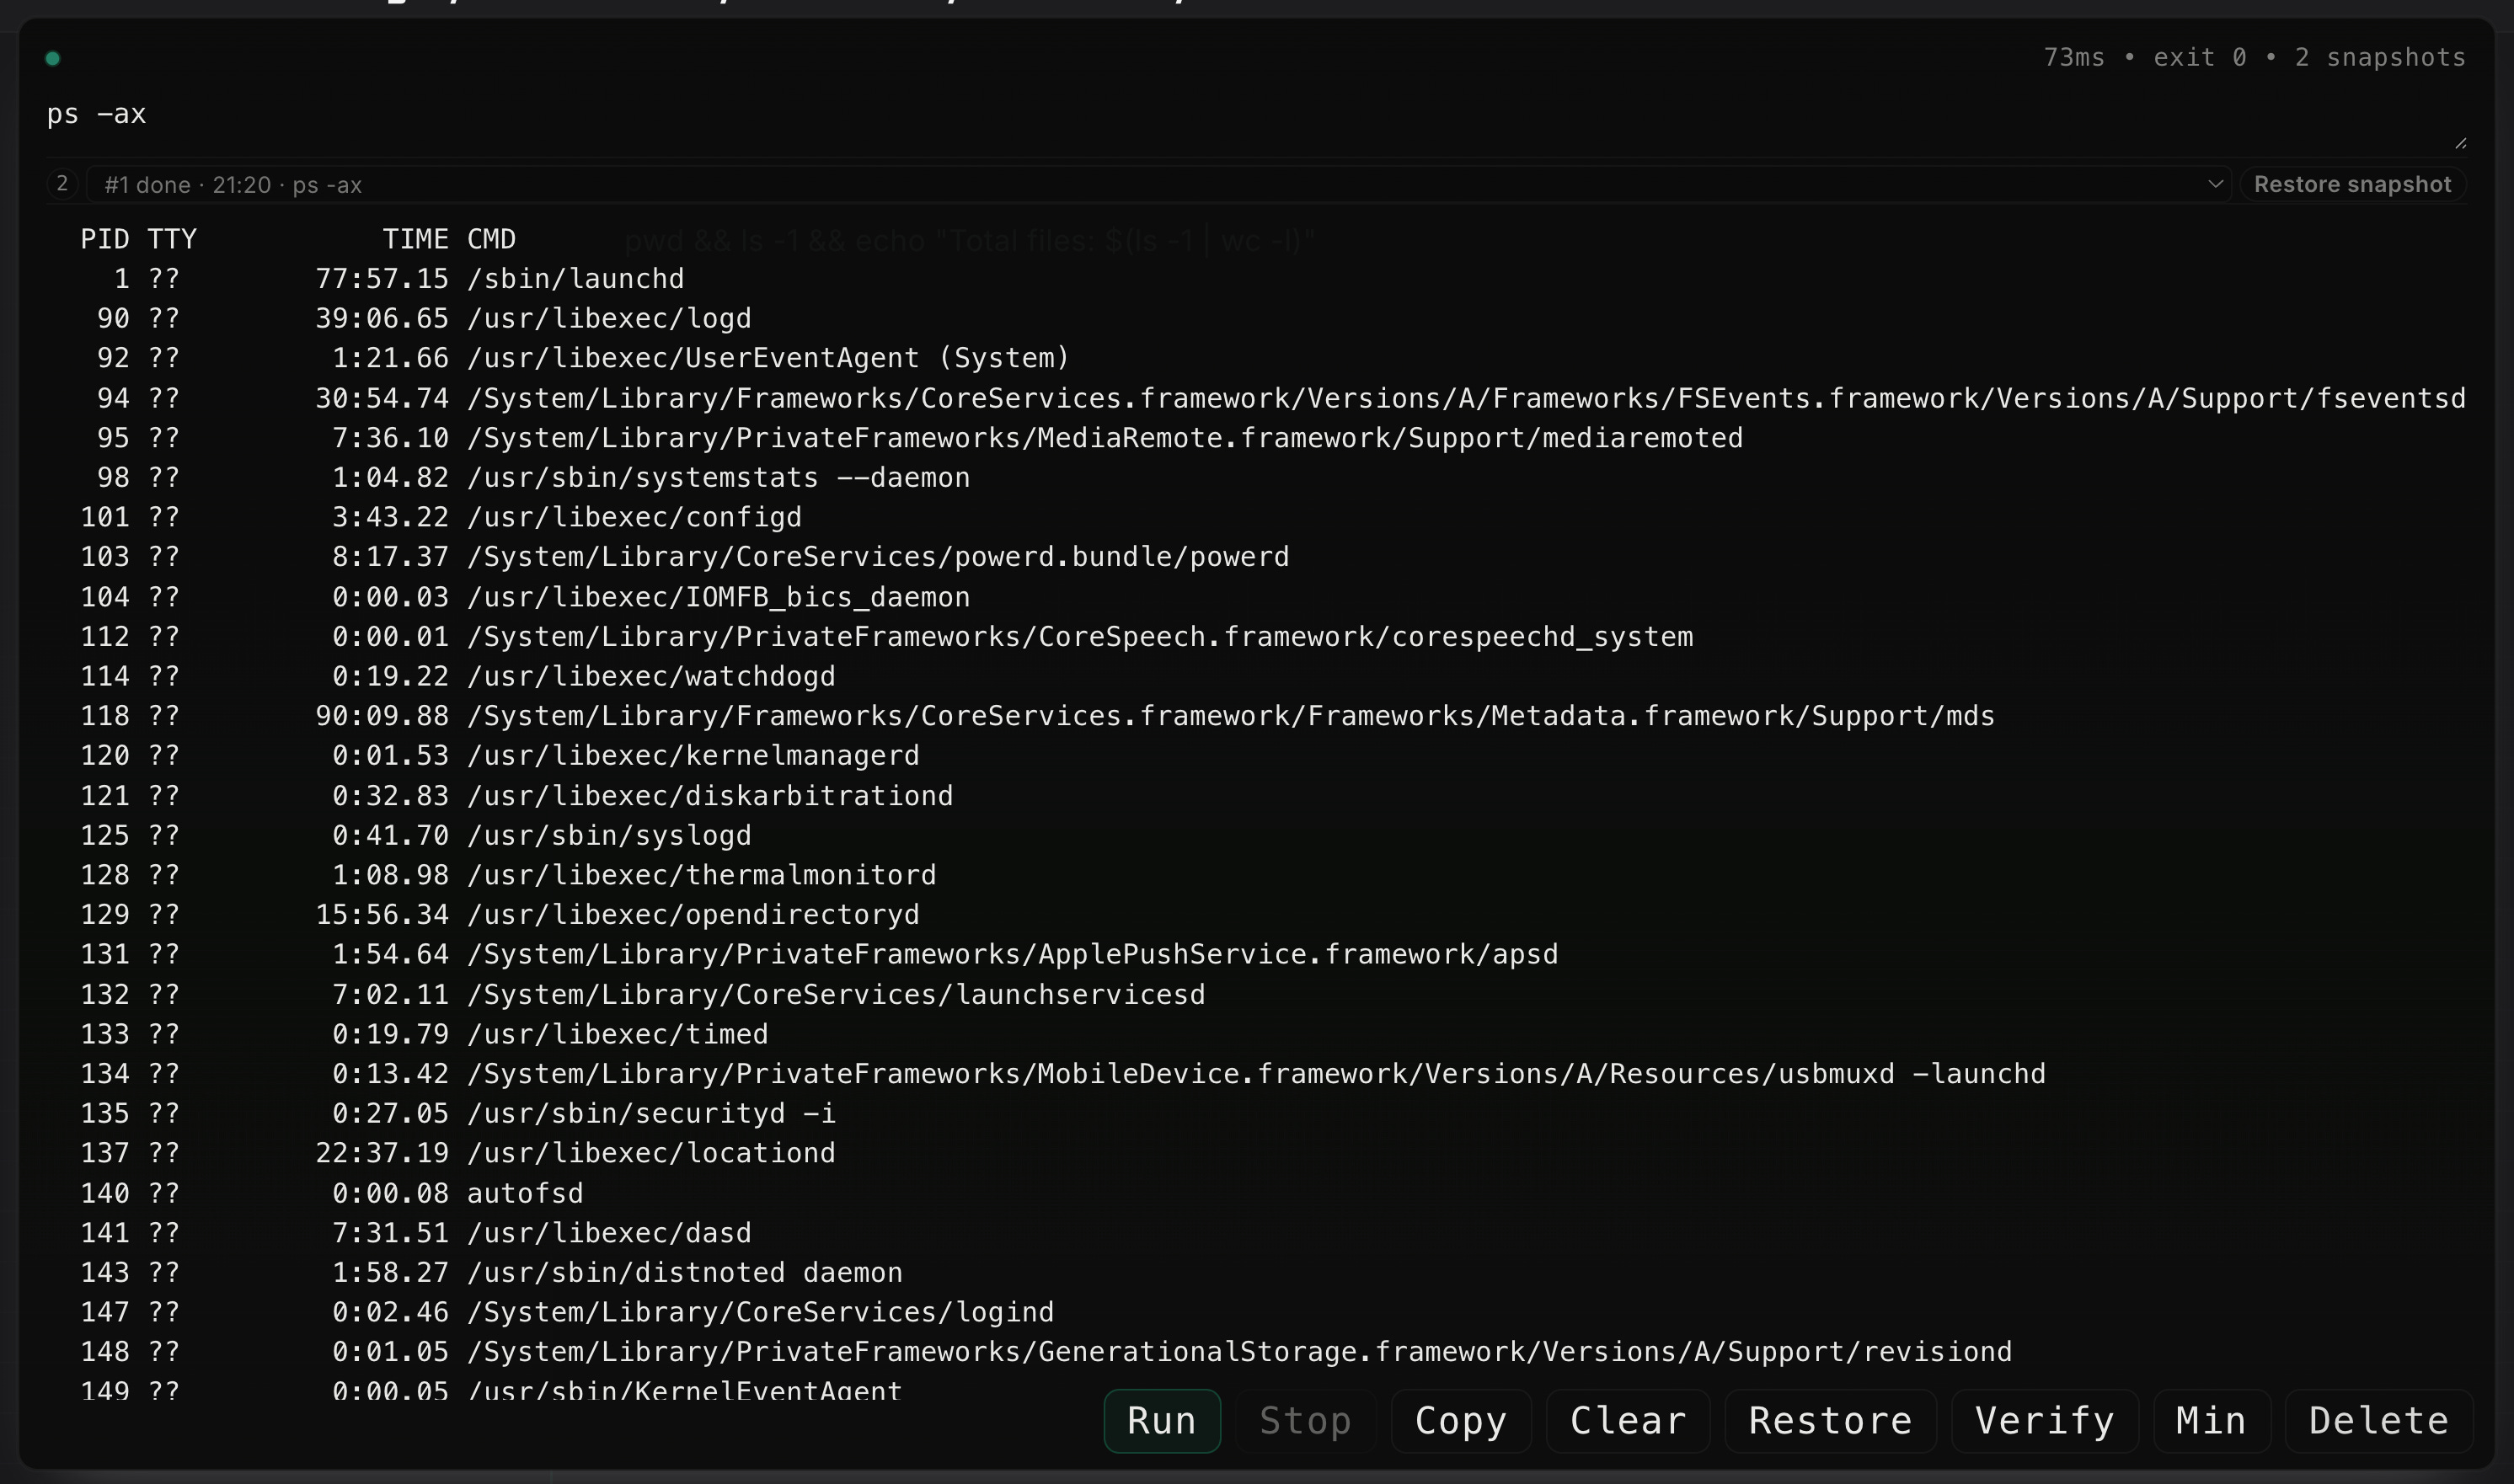Minimize the cell with the Min button
Screen dimensions: 2514x1484
(2211, 1421)
